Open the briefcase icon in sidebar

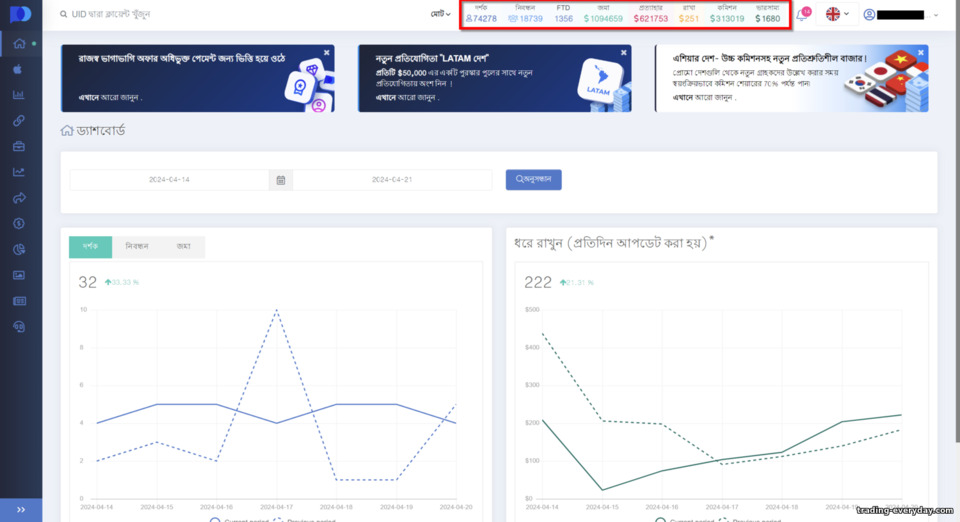coord(19,146)
